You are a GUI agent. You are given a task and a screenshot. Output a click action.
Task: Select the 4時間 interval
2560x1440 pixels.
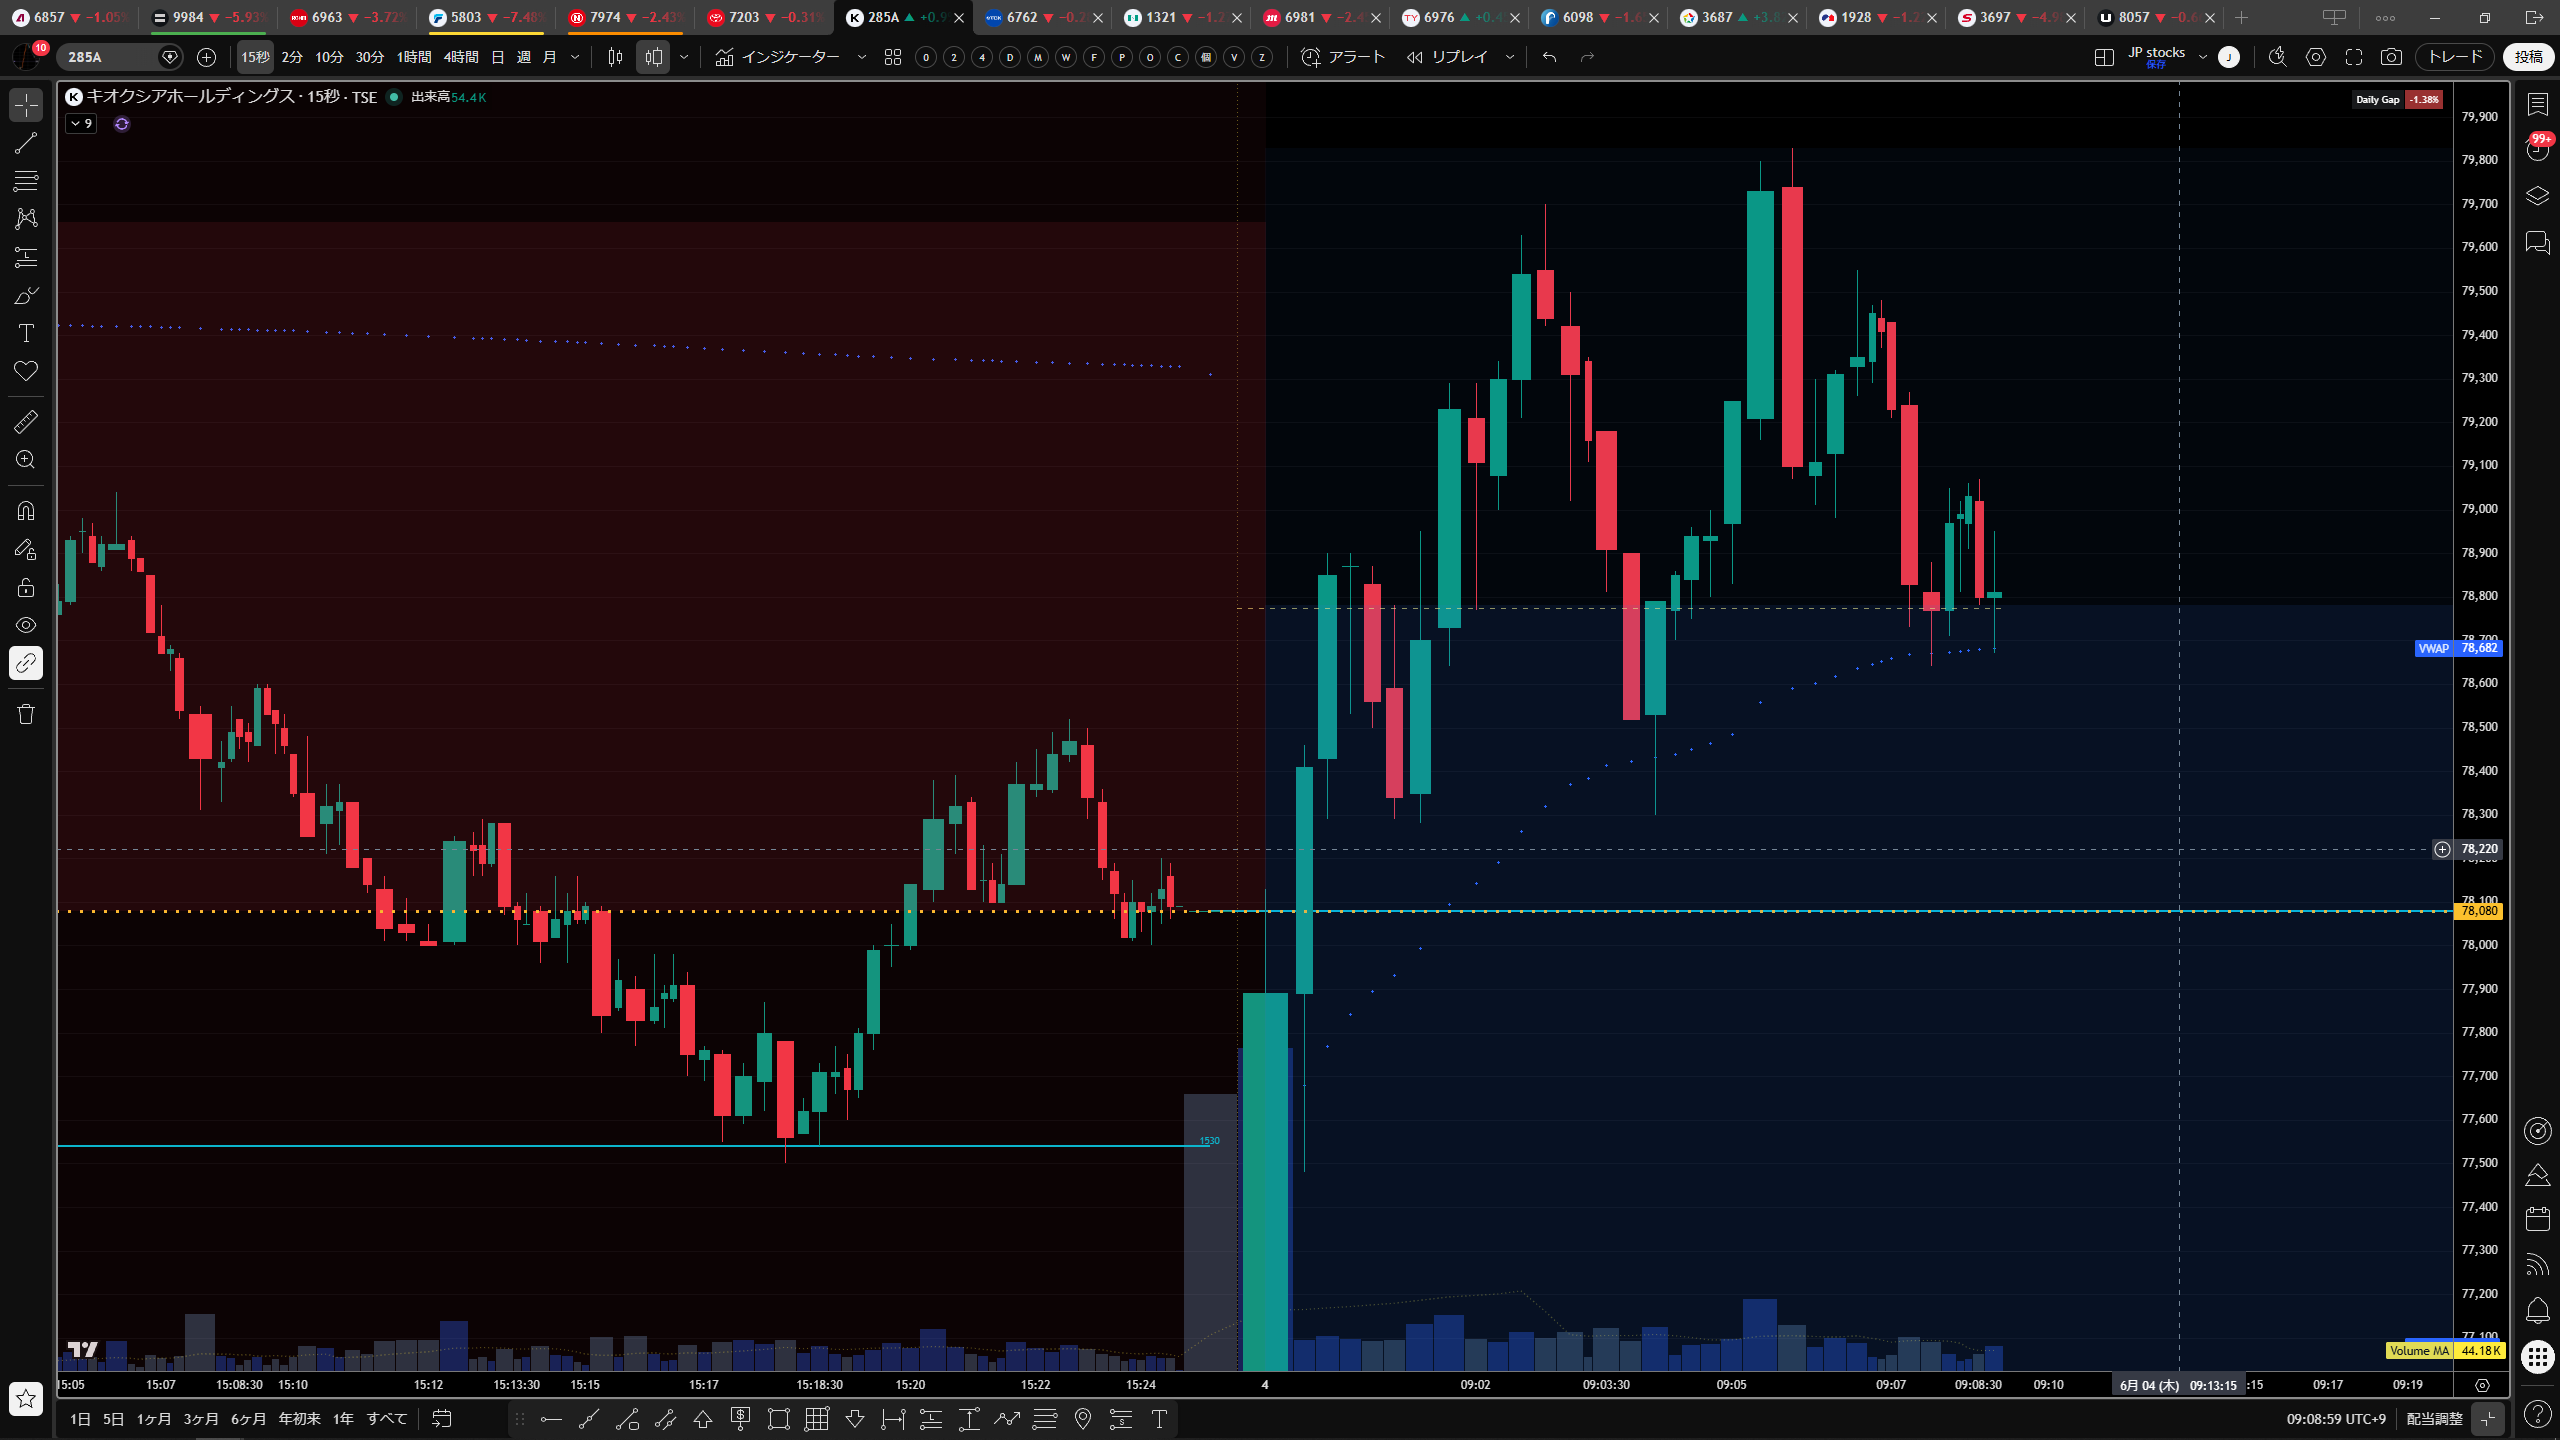(461, 57)
